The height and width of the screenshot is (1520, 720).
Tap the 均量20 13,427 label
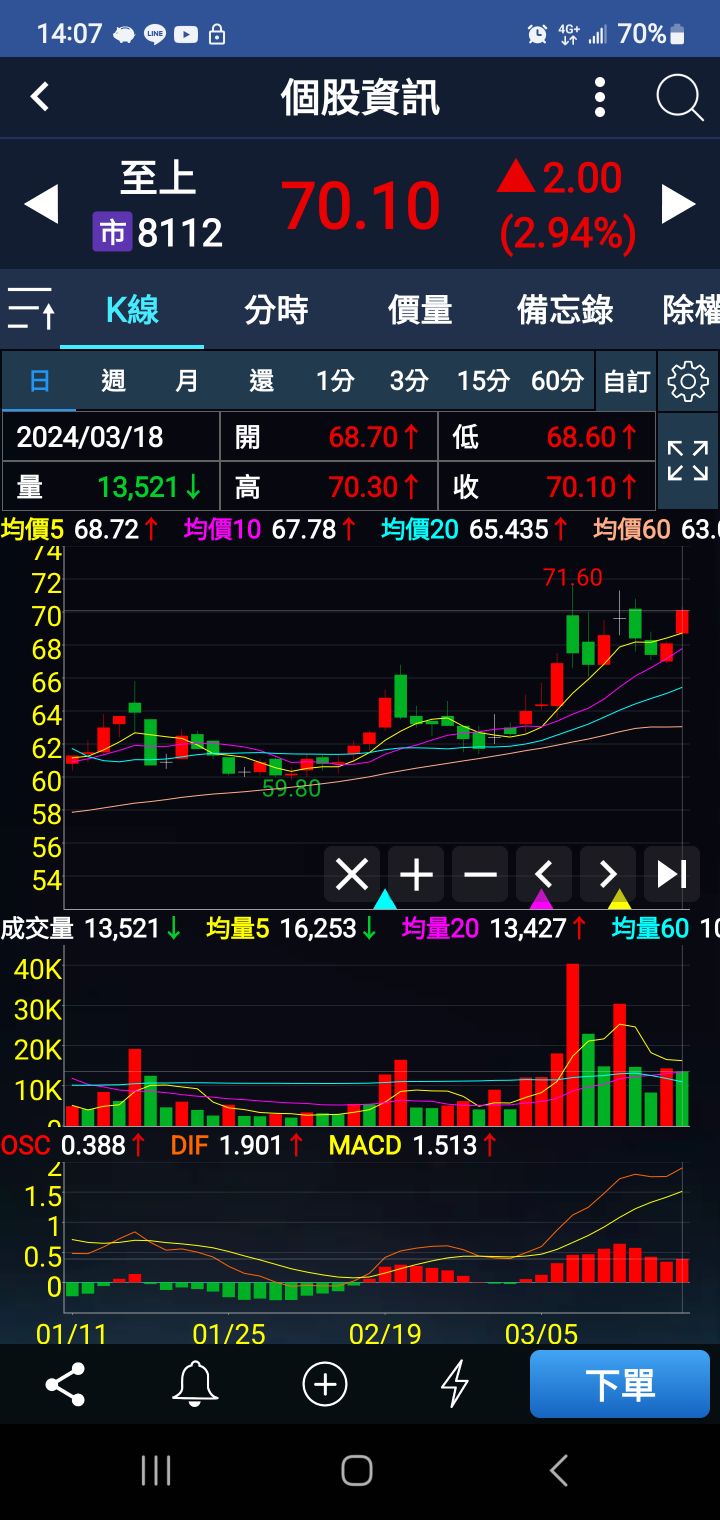tap(494, 929)
